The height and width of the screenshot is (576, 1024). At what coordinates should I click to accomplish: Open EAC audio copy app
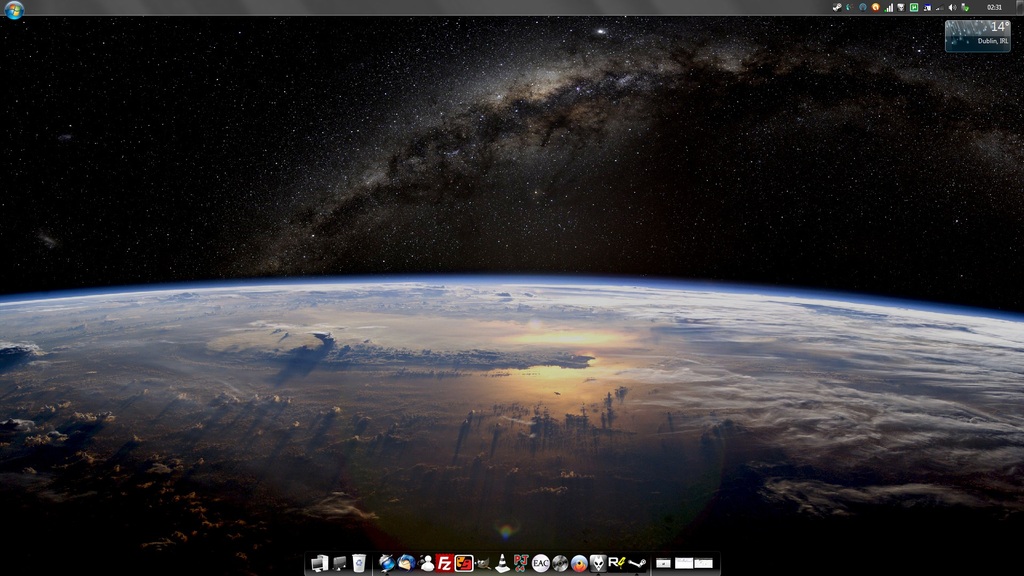541,564
